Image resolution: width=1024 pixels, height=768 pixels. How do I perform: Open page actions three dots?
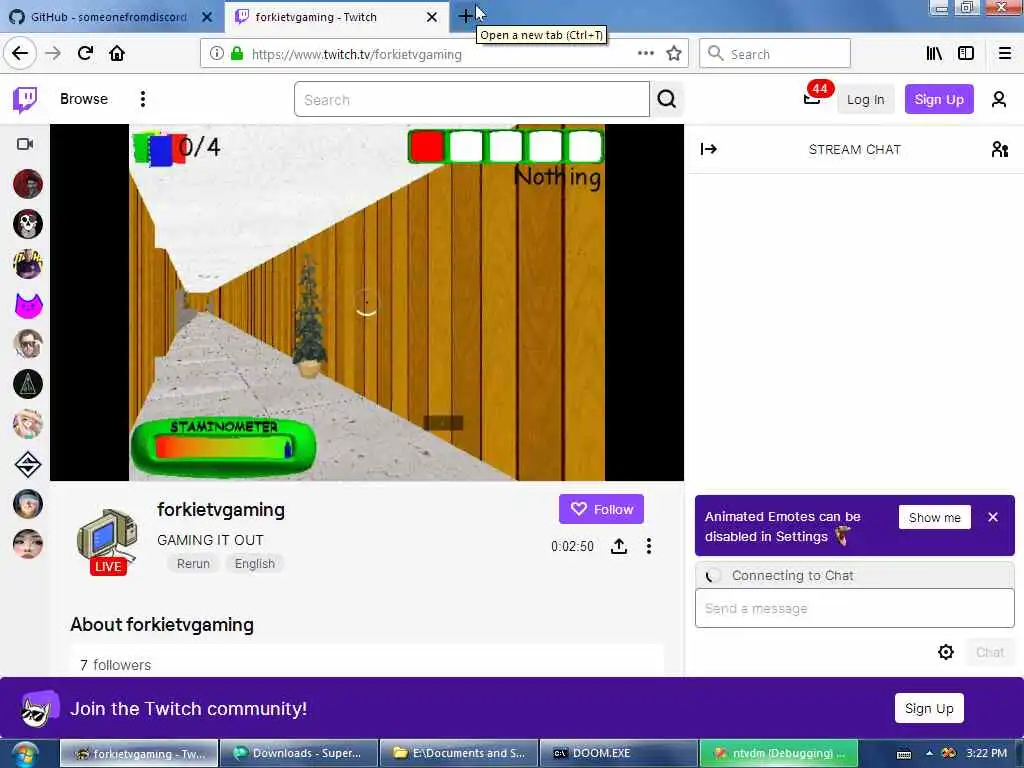[646, 54]
